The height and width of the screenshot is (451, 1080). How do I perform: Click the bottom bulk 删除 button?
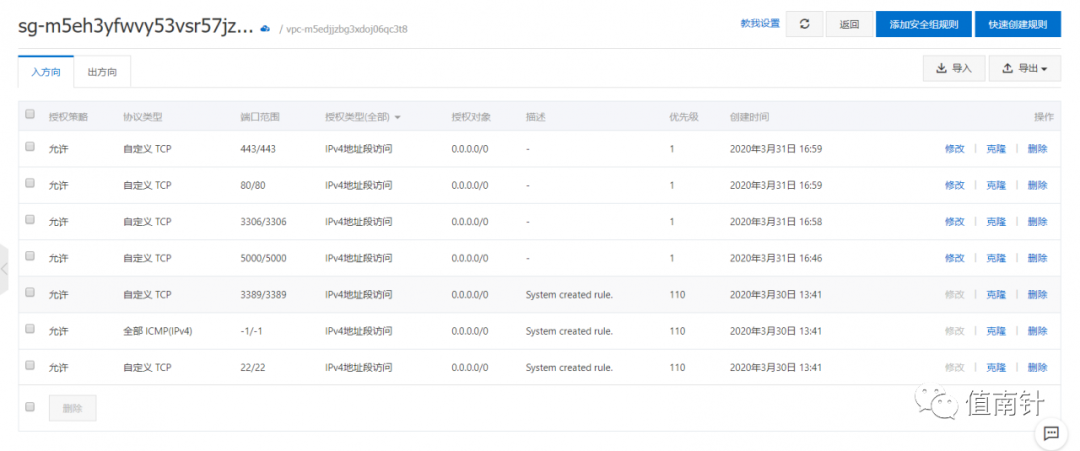point(72,408)
